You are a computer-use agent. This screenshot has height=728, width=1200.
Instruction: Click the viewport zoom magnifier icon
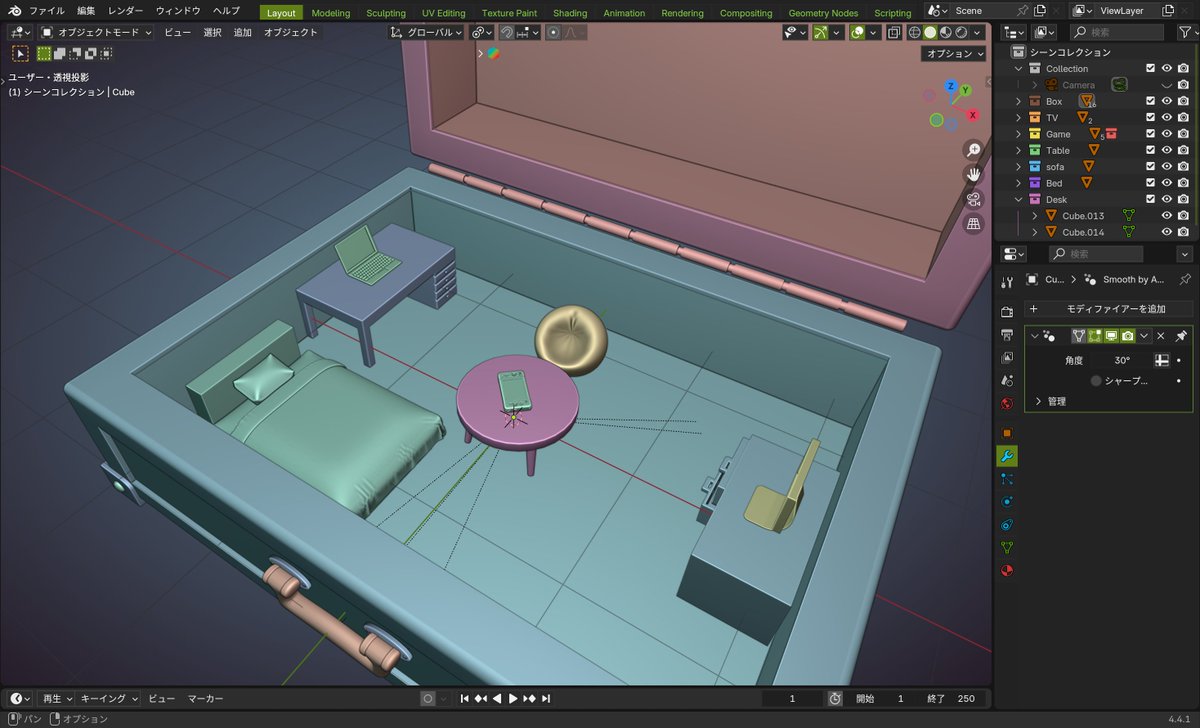(974, 150)
